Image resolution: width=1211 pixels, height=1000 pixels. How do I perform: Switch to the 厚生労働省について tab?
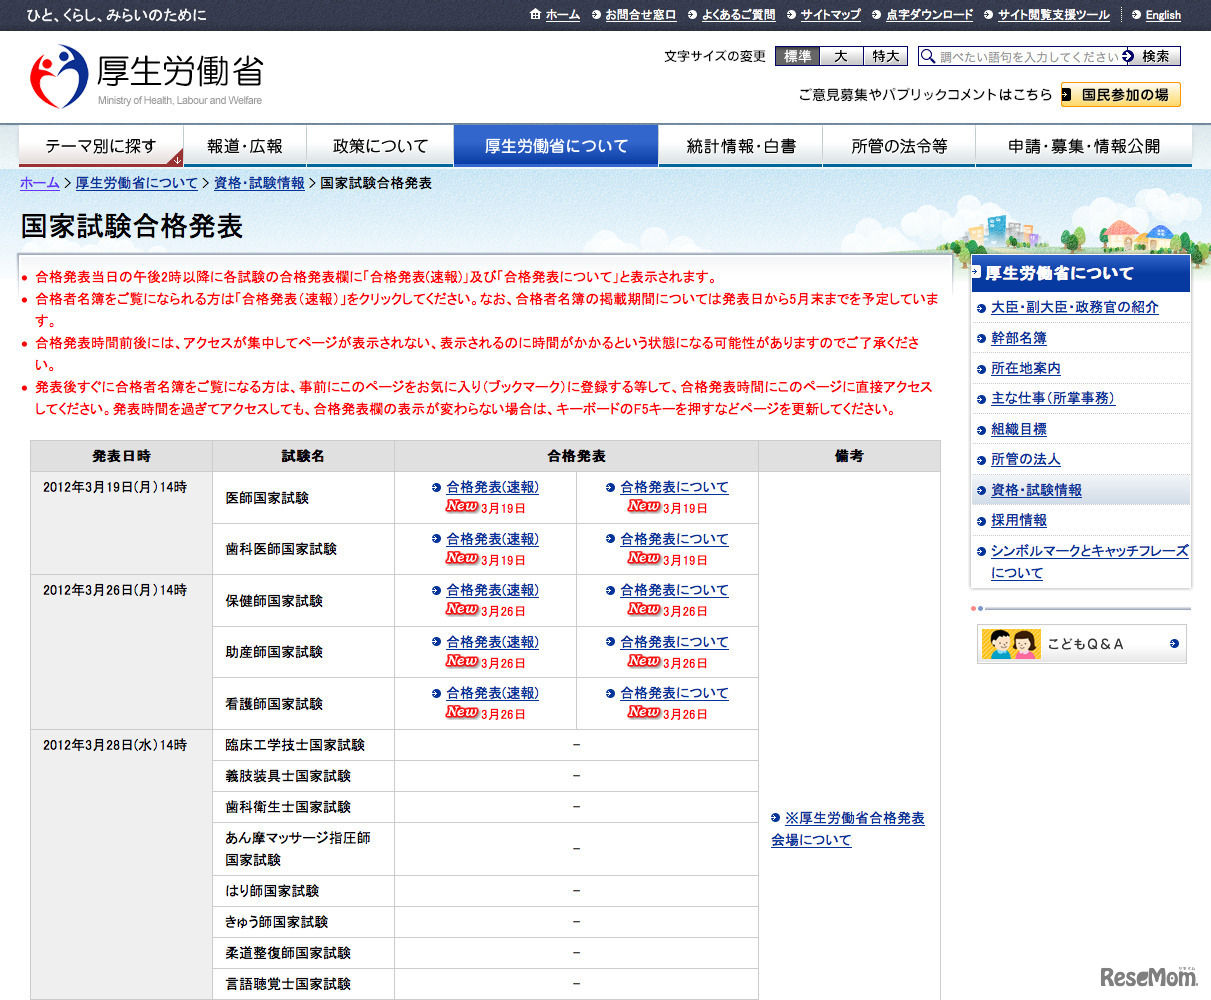[x=556, y=144]
